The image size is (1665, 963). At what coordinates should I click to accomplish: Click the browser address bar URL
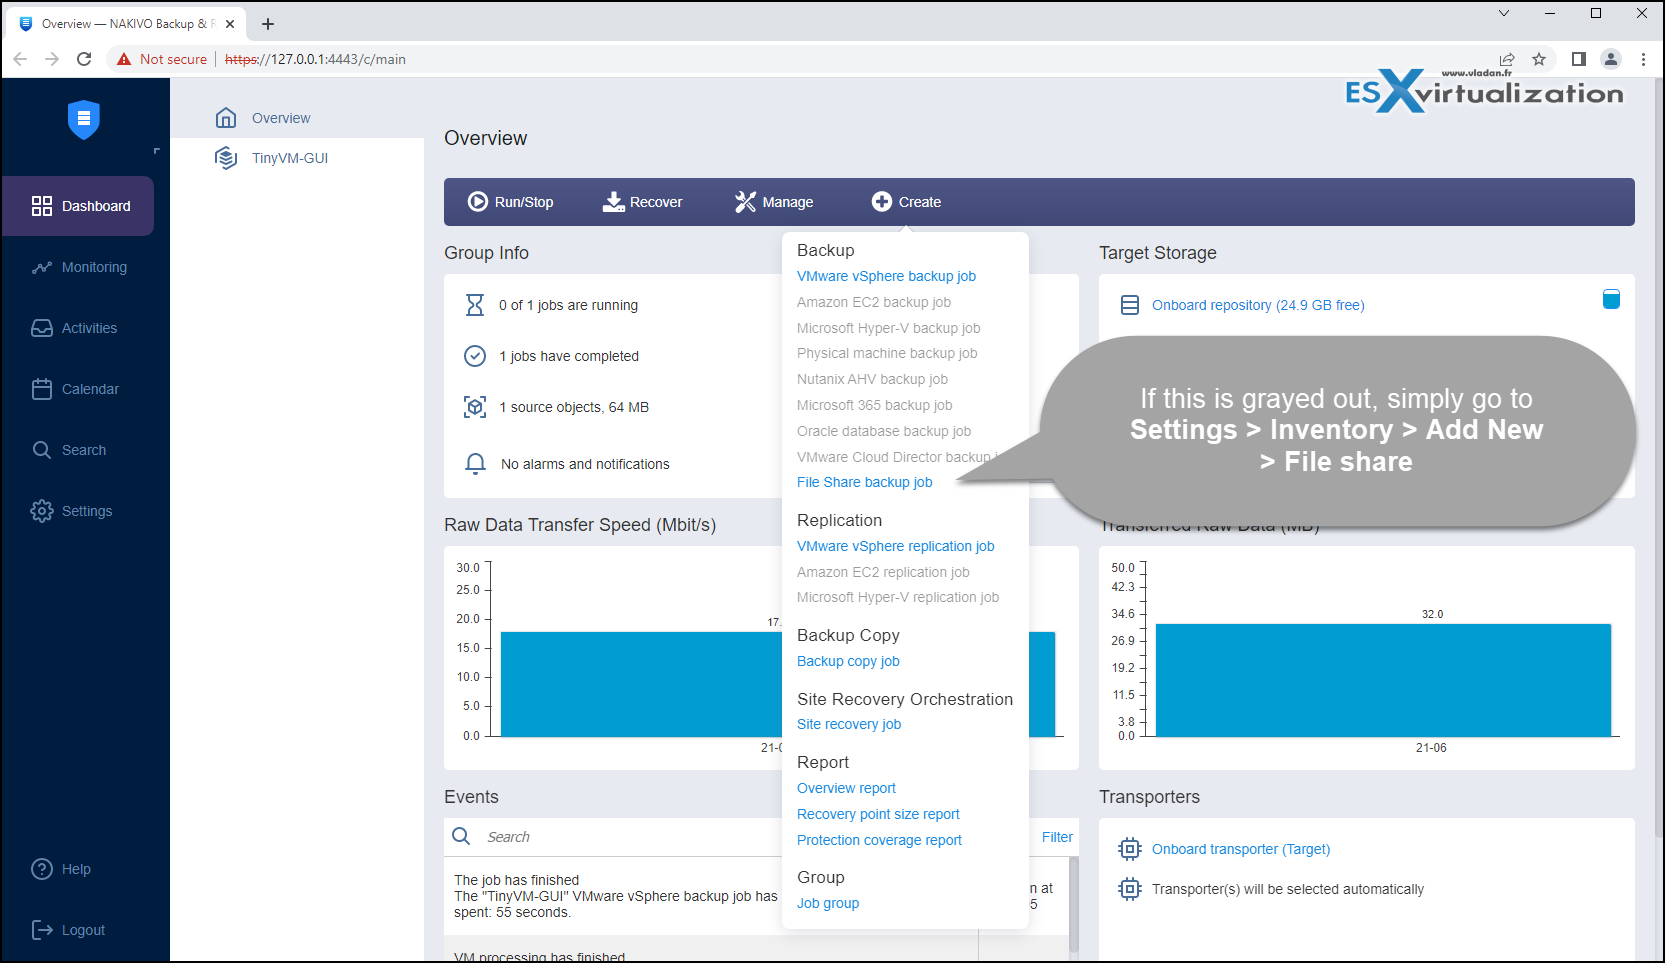click(x=315, y=59)
